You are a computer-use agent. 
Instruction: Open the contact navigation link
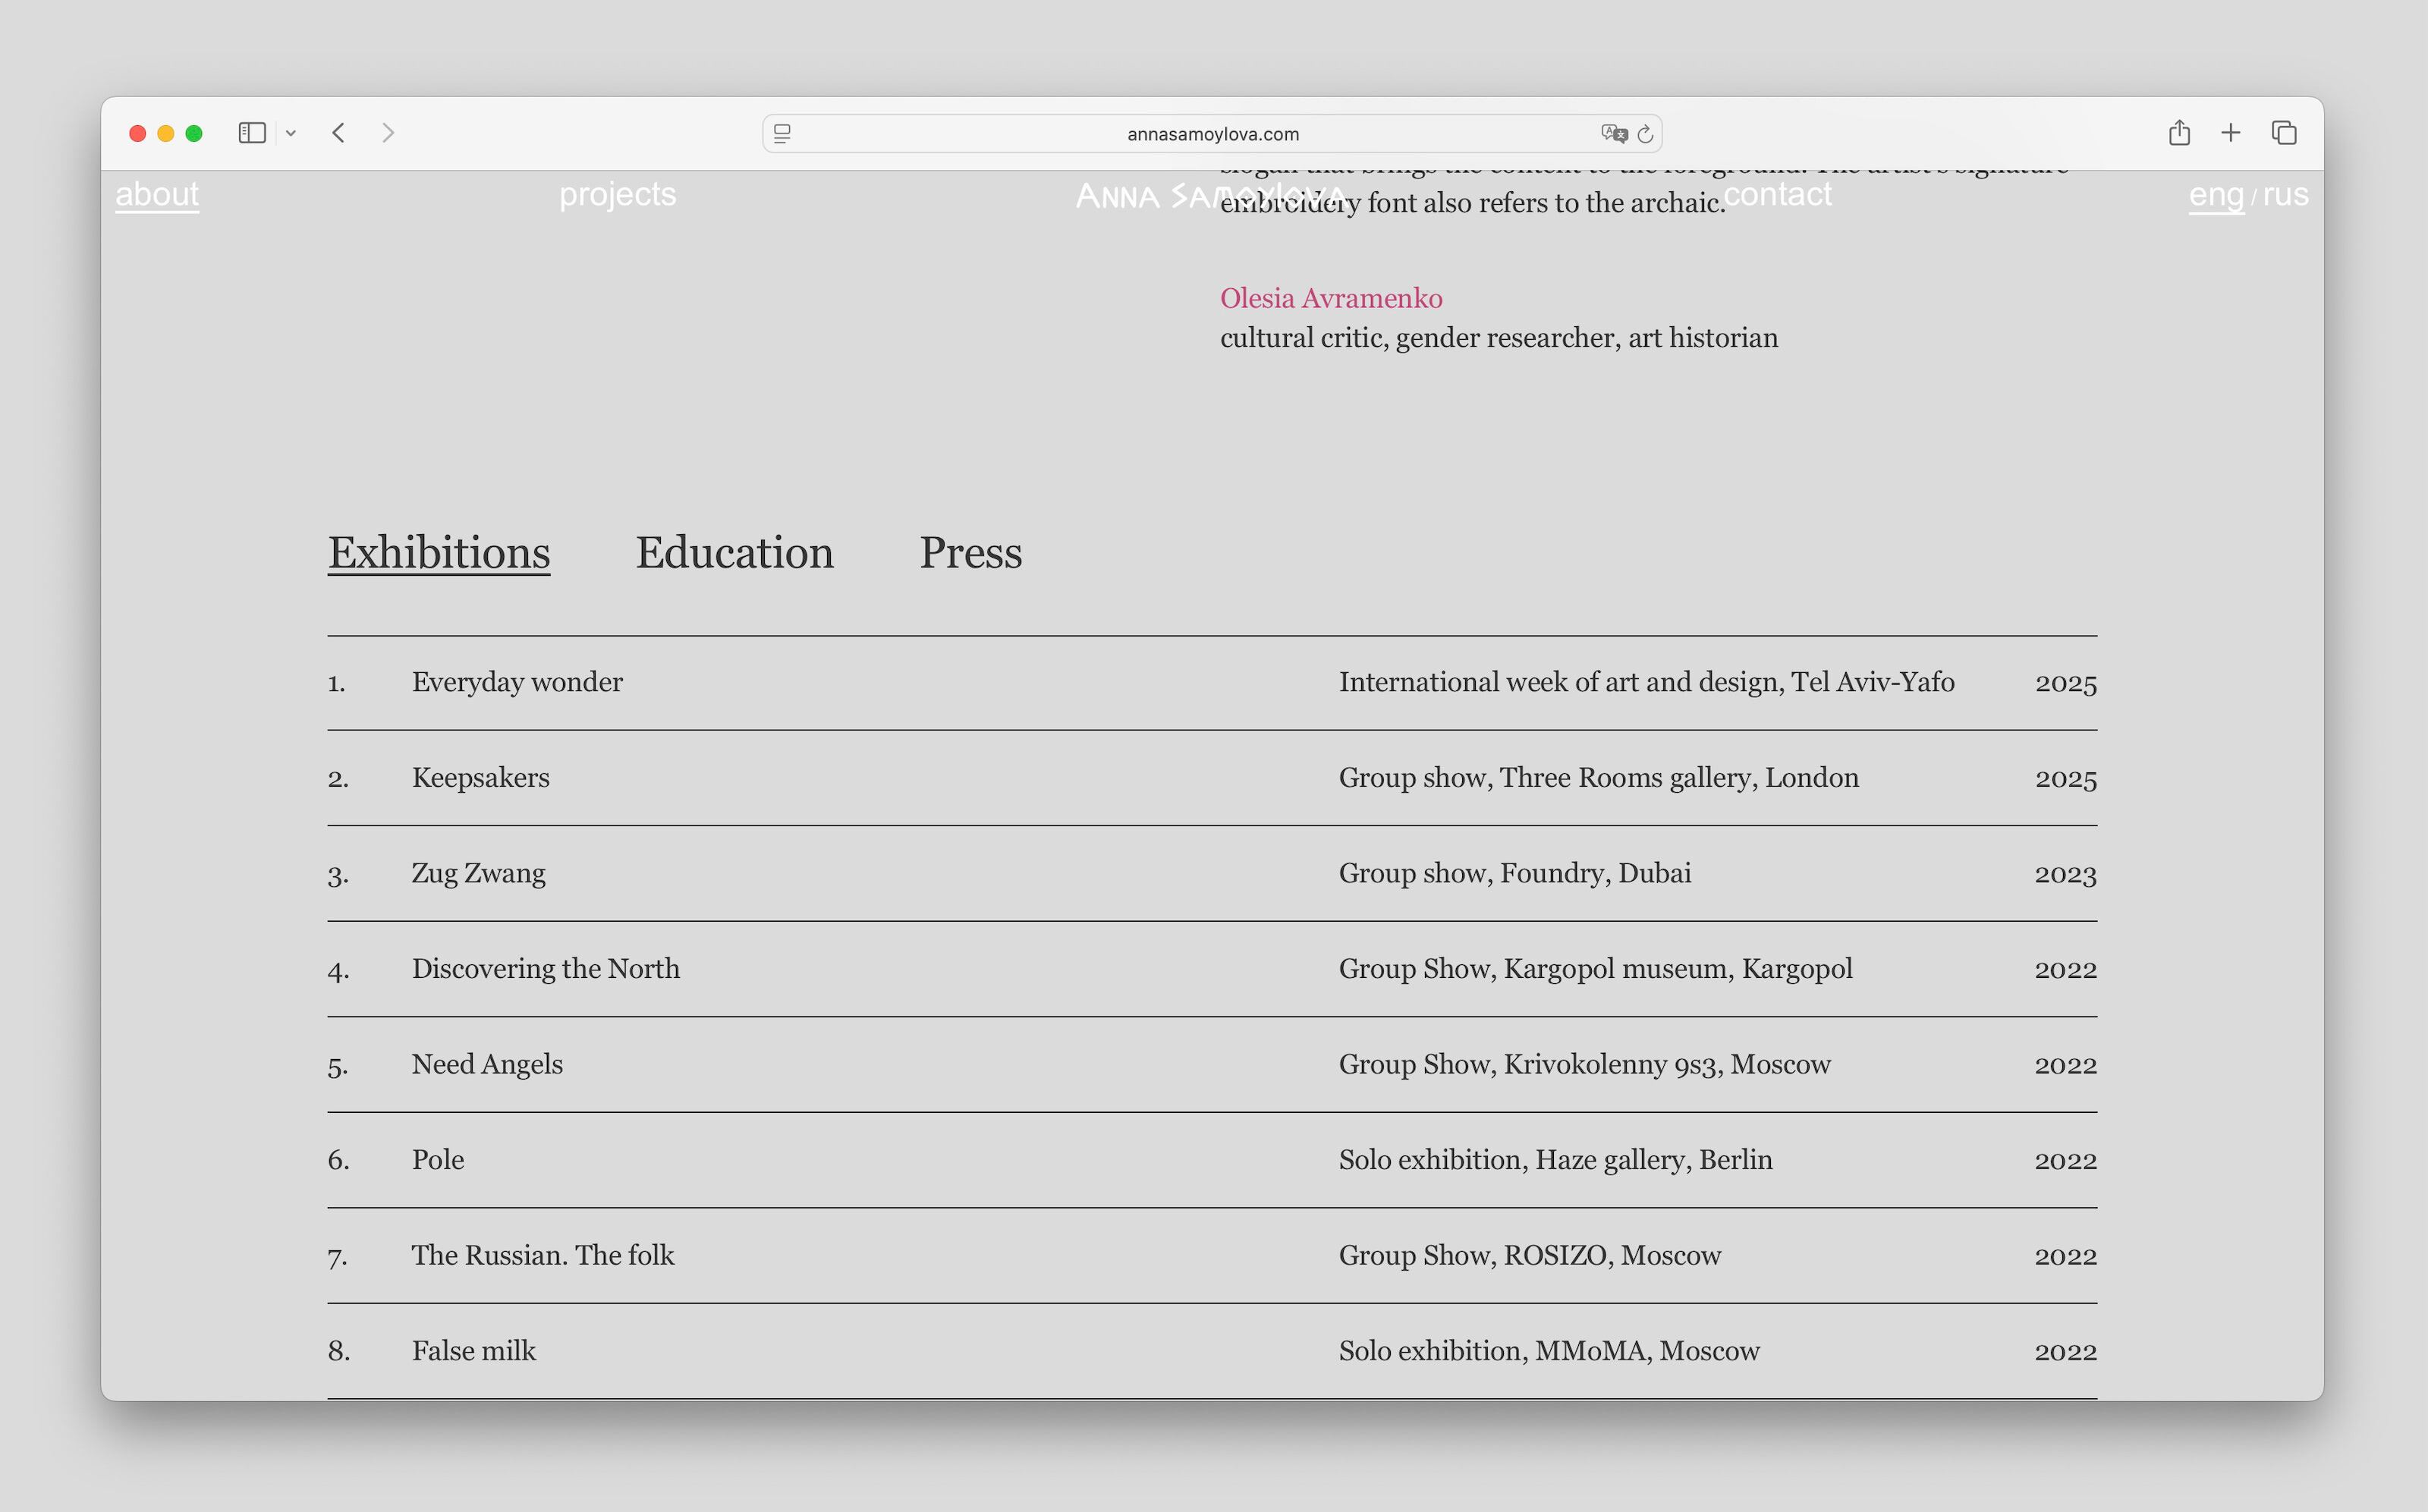click(1777, 194)
